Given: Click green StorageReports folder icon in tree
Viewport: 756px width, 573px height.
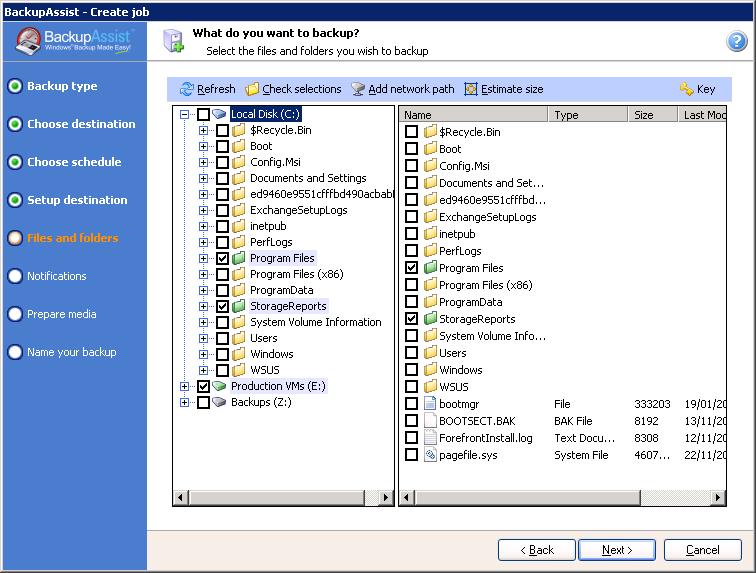Looking at the screenshot, I should point(239,306).
